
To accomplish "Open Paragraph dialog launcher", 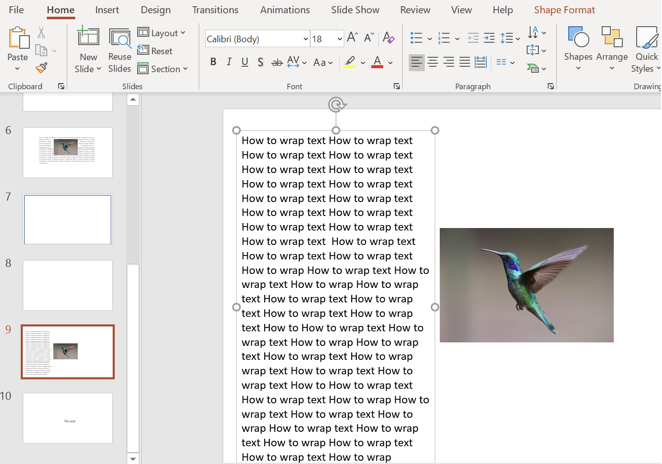I will [551, 86].
